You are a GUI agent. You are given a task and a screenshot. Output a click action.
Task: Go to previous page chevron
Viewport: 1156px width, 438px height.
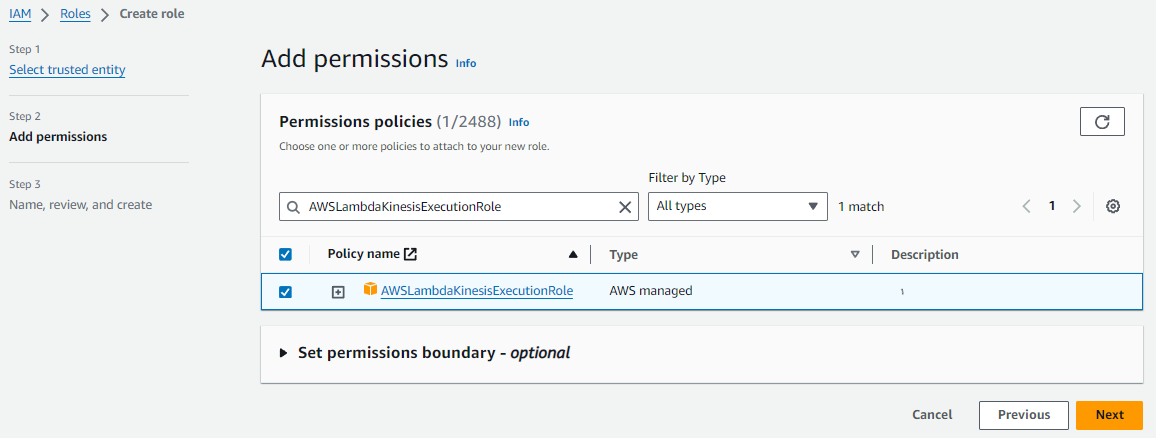(1027, 206)
